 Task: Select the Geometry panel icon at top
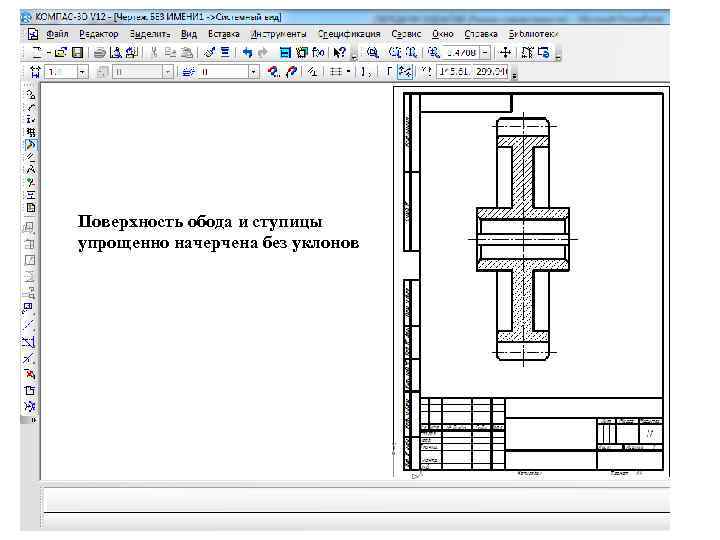point(31,95)
